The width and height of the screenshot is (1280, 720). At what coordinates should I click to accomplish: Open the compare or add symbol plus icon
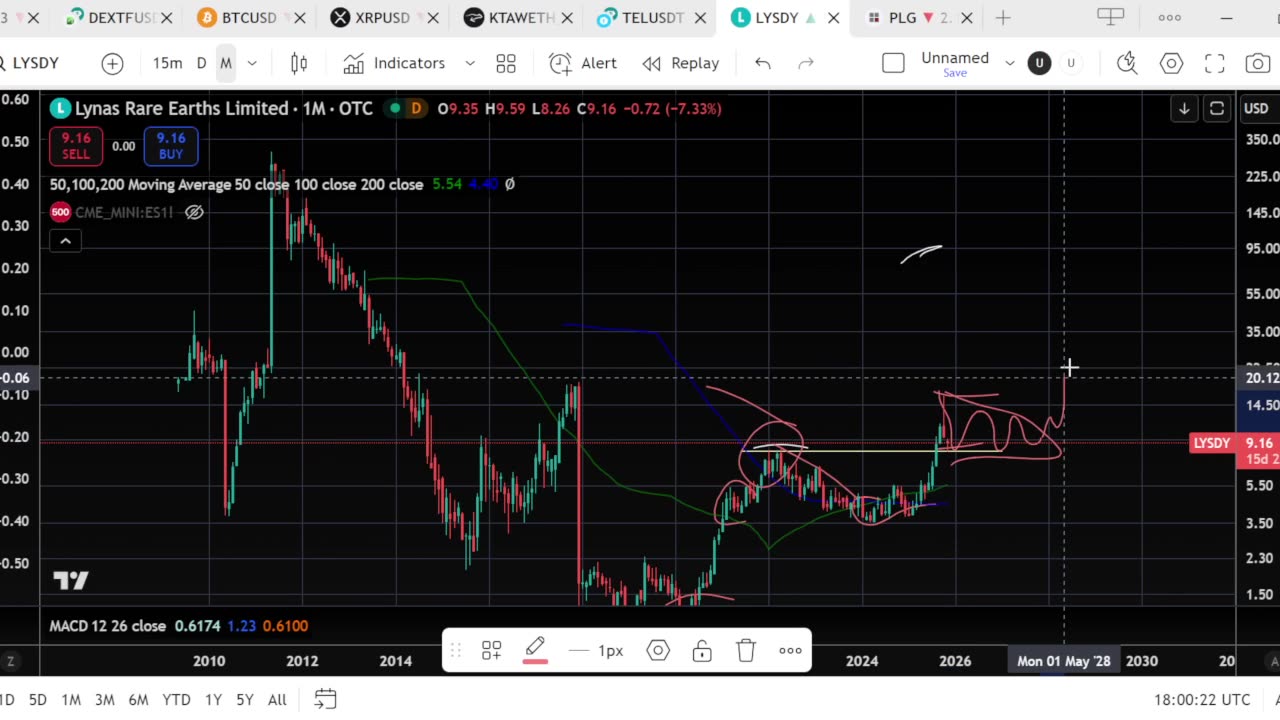(x=112, y=63)
